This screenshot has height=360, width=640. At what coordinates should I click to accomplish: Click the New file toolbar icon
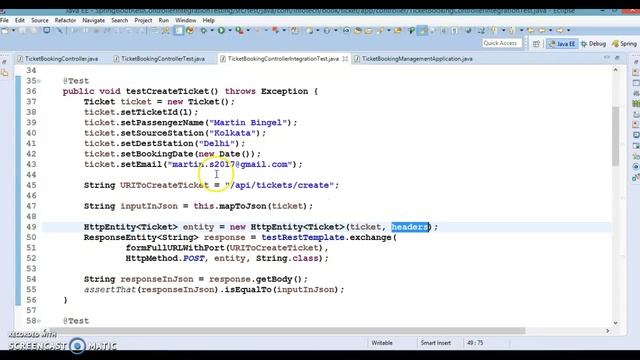tap(5, 31)
